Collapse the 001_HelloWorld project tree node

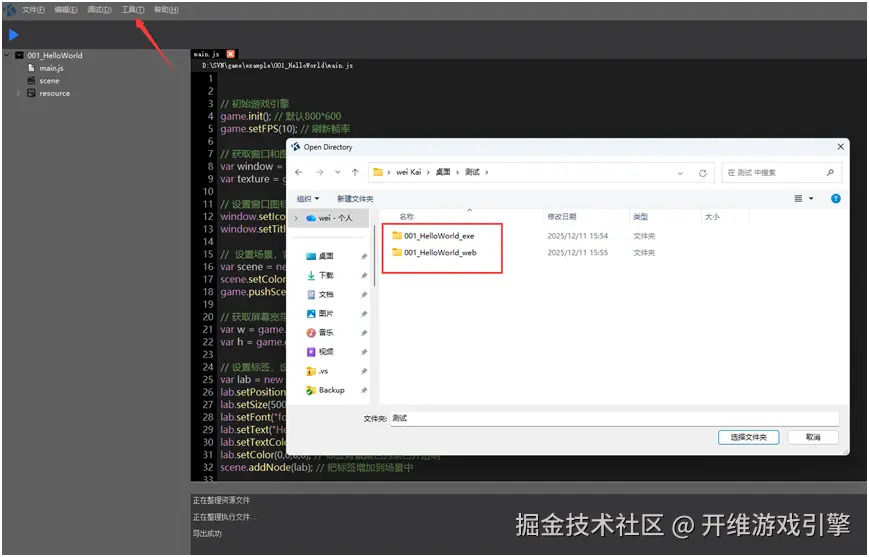tap(7, 55)
